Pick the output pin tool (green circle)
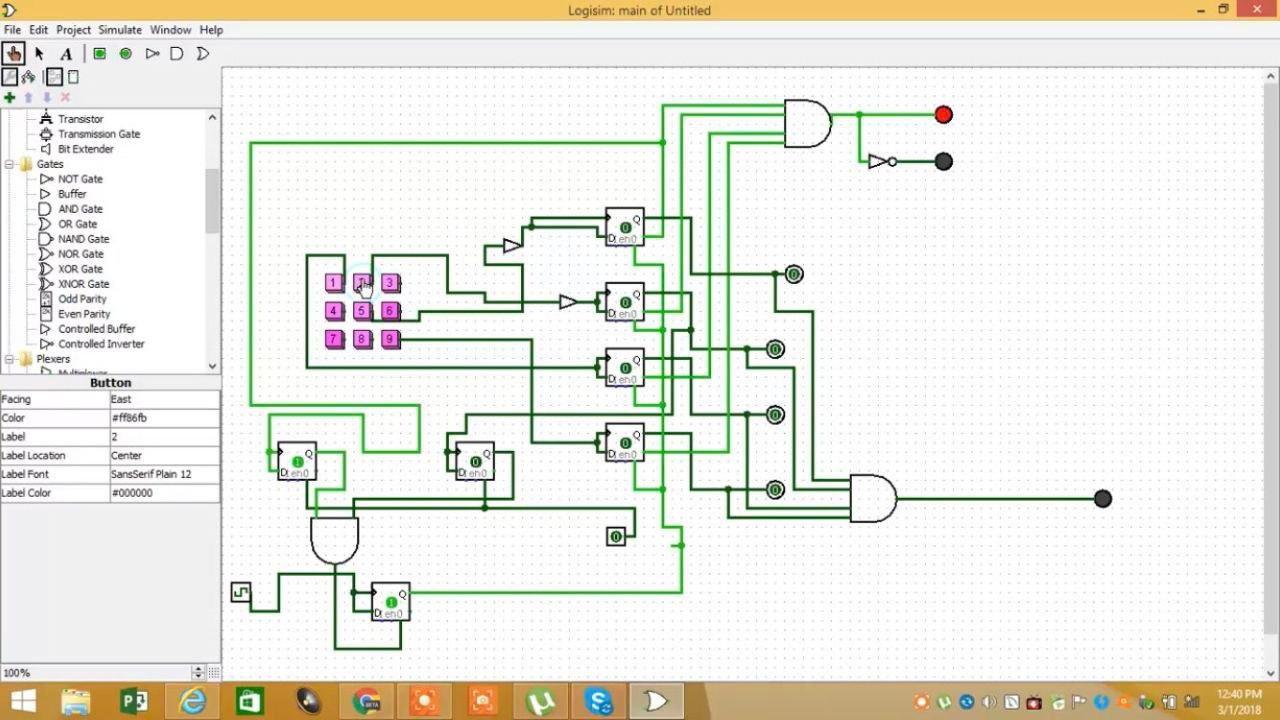The width and height of the screenshot is (1280, 720). coord(125,53)
